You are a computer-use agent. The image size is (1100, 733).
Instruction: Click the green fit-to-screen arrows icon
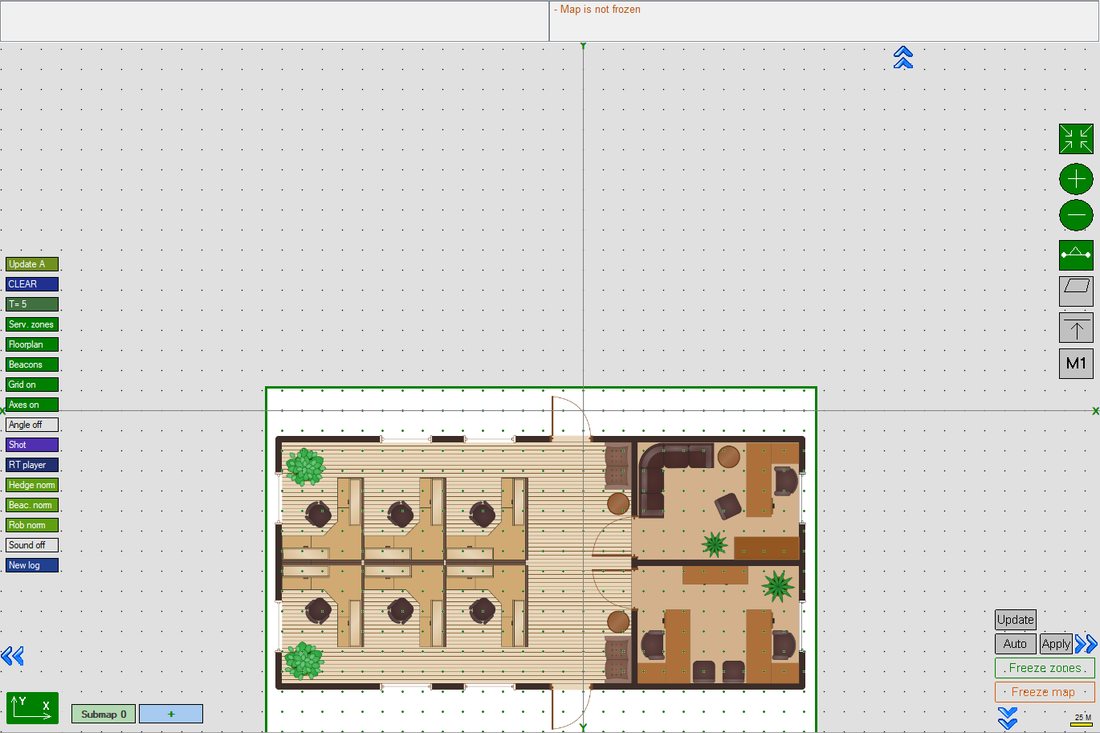[1075, 139]
